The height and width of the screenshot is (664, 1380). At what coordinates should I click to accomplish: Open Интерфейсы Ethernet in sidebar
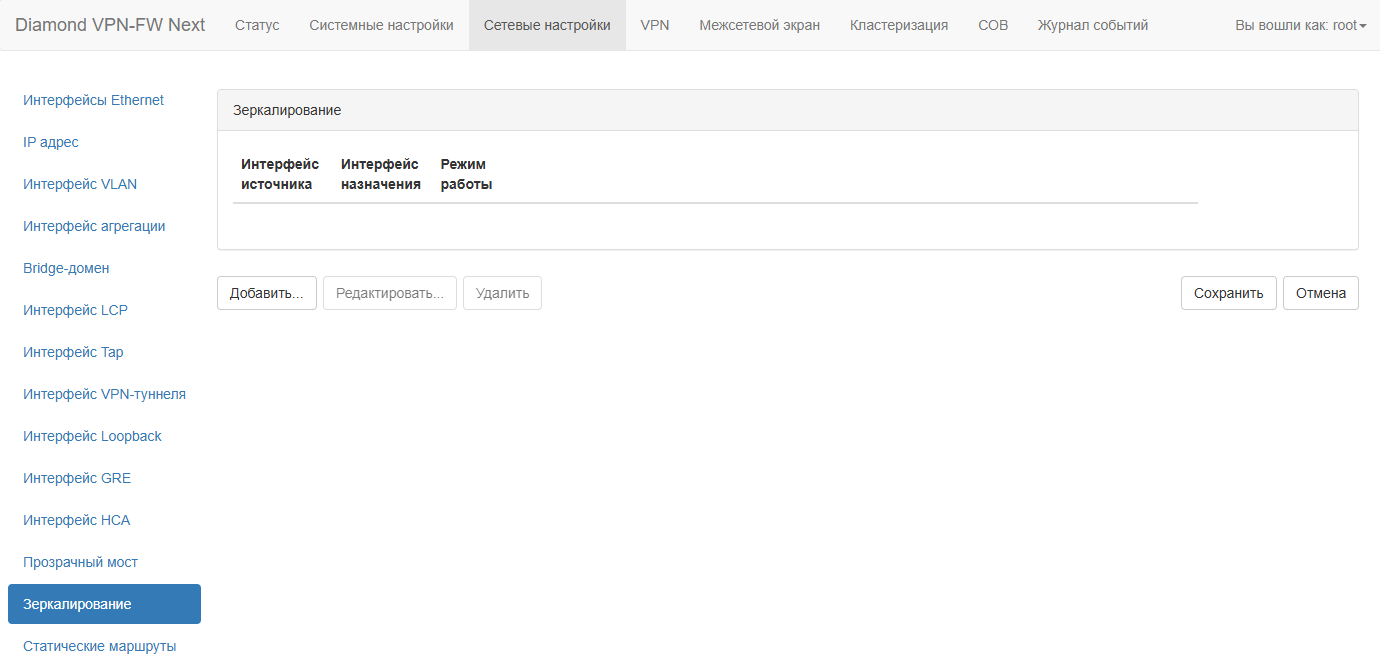(x=94, y=100)
